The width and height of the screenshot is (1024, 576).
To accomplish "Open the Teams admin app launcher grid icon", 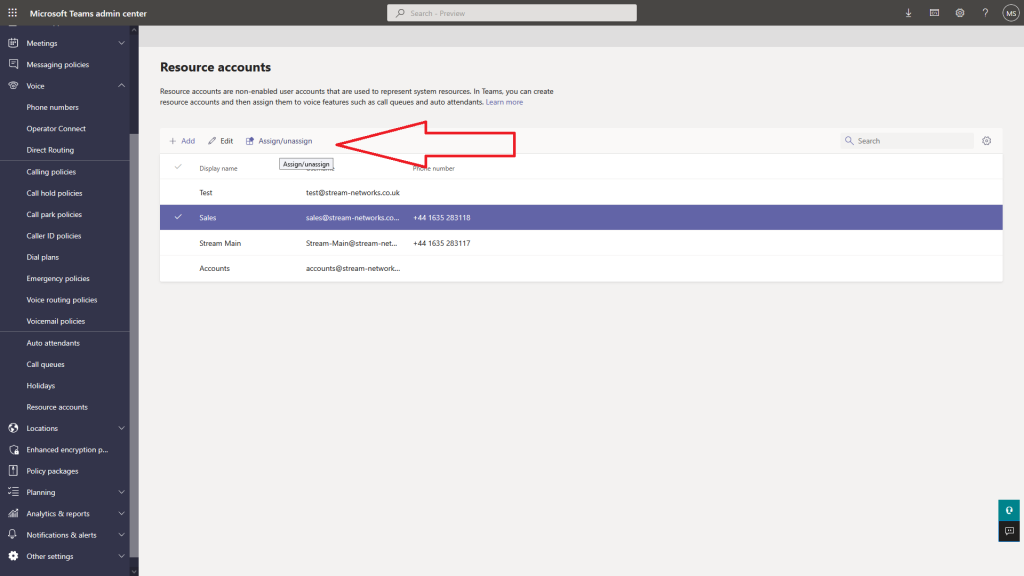I will [11, 13].
